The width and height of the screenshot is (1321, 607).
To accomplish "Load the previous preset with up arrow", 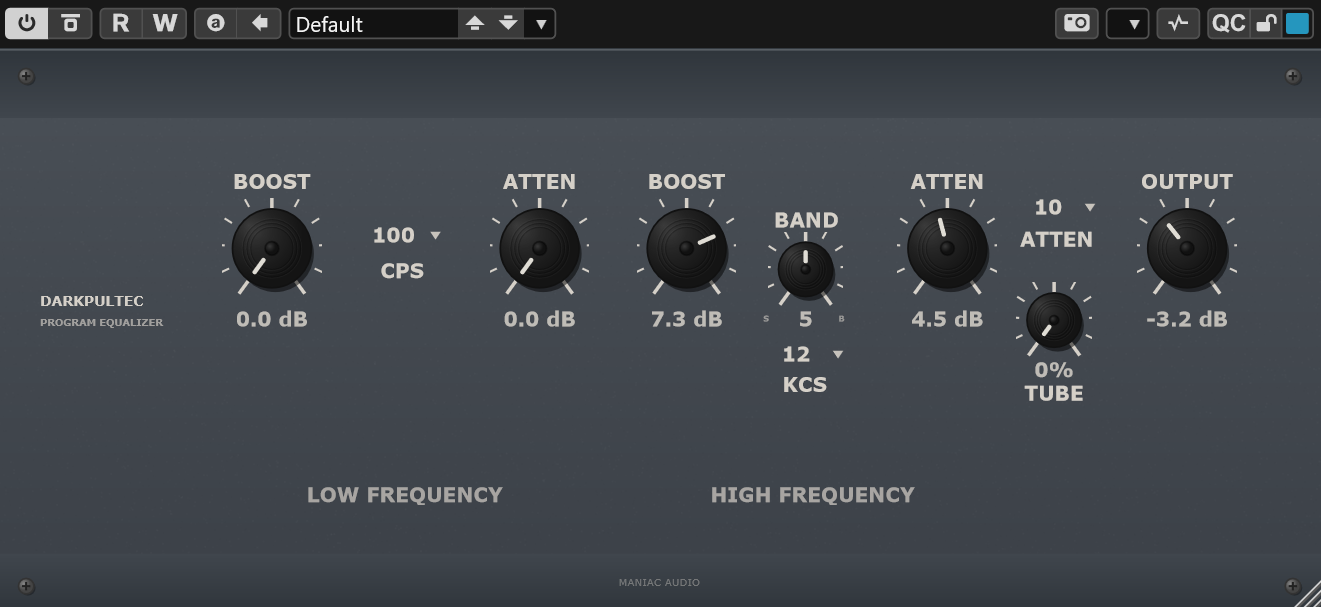I will click(x=475, y=23).
